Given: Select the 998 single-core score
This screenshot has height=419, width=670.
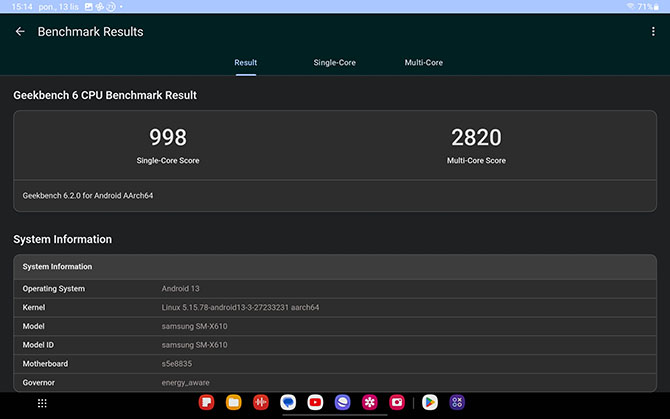Looking at the screenshot, I should 168,137.
